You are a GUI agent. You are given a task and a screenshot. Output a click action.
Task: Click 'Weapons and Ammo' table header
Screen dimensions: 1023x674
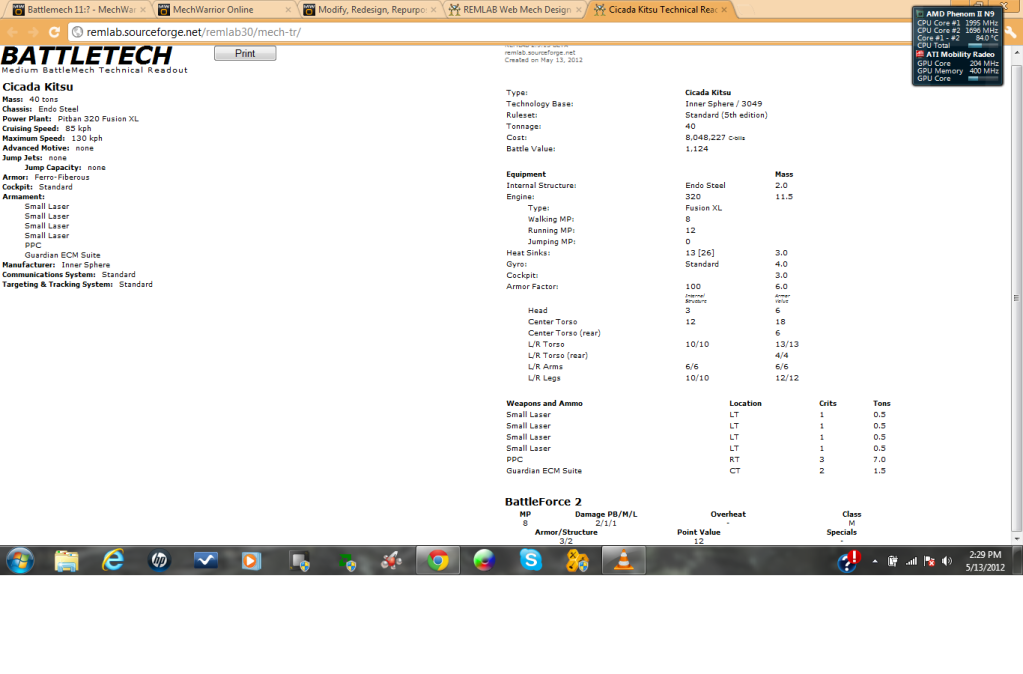(x=544, y=403)
